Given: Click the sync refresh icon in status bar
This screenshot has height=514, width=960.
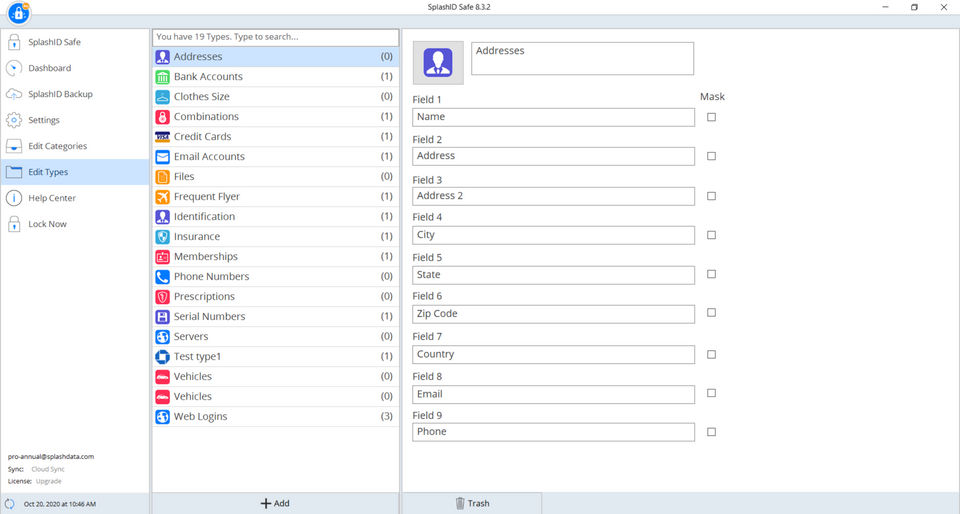Looking at the screenshot, I should (x=9, y=504).
